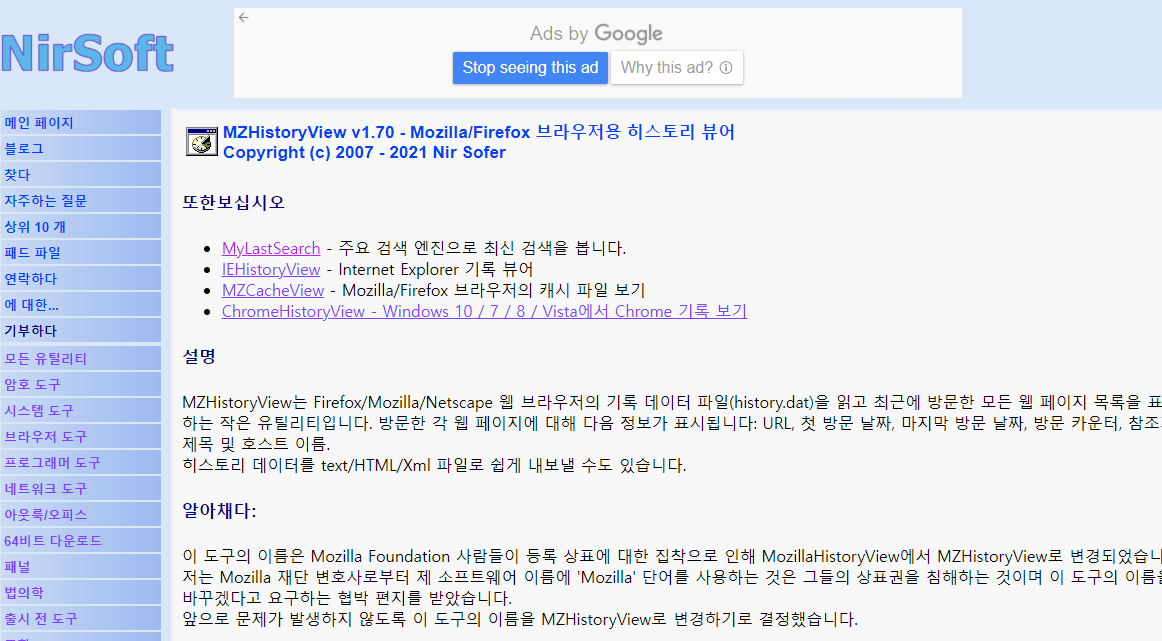The height and width of the screenshot is (641, 1162).
Task: Click 64비트 다운로드 sidebar link
Action: click(x=80, y=540)
